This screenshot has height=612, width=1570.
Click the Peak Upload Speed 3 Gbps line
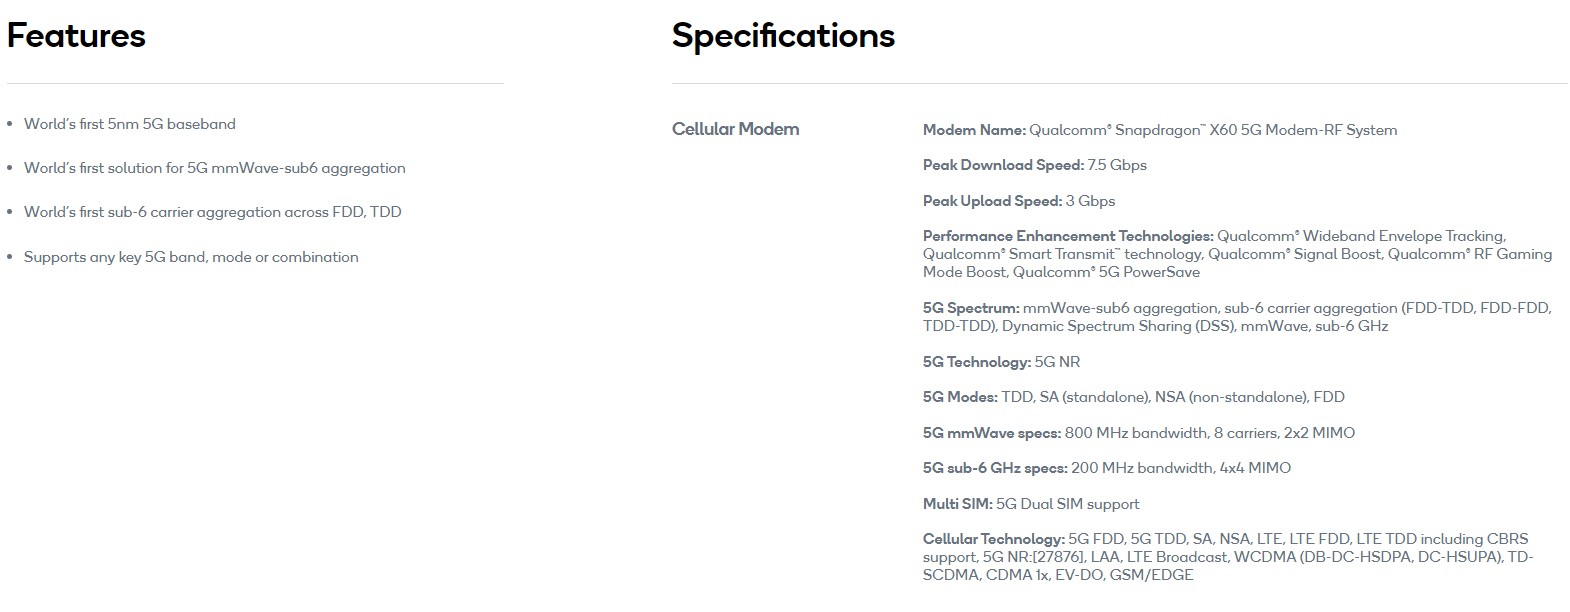pyautogui.click(x=1019, y=201)
